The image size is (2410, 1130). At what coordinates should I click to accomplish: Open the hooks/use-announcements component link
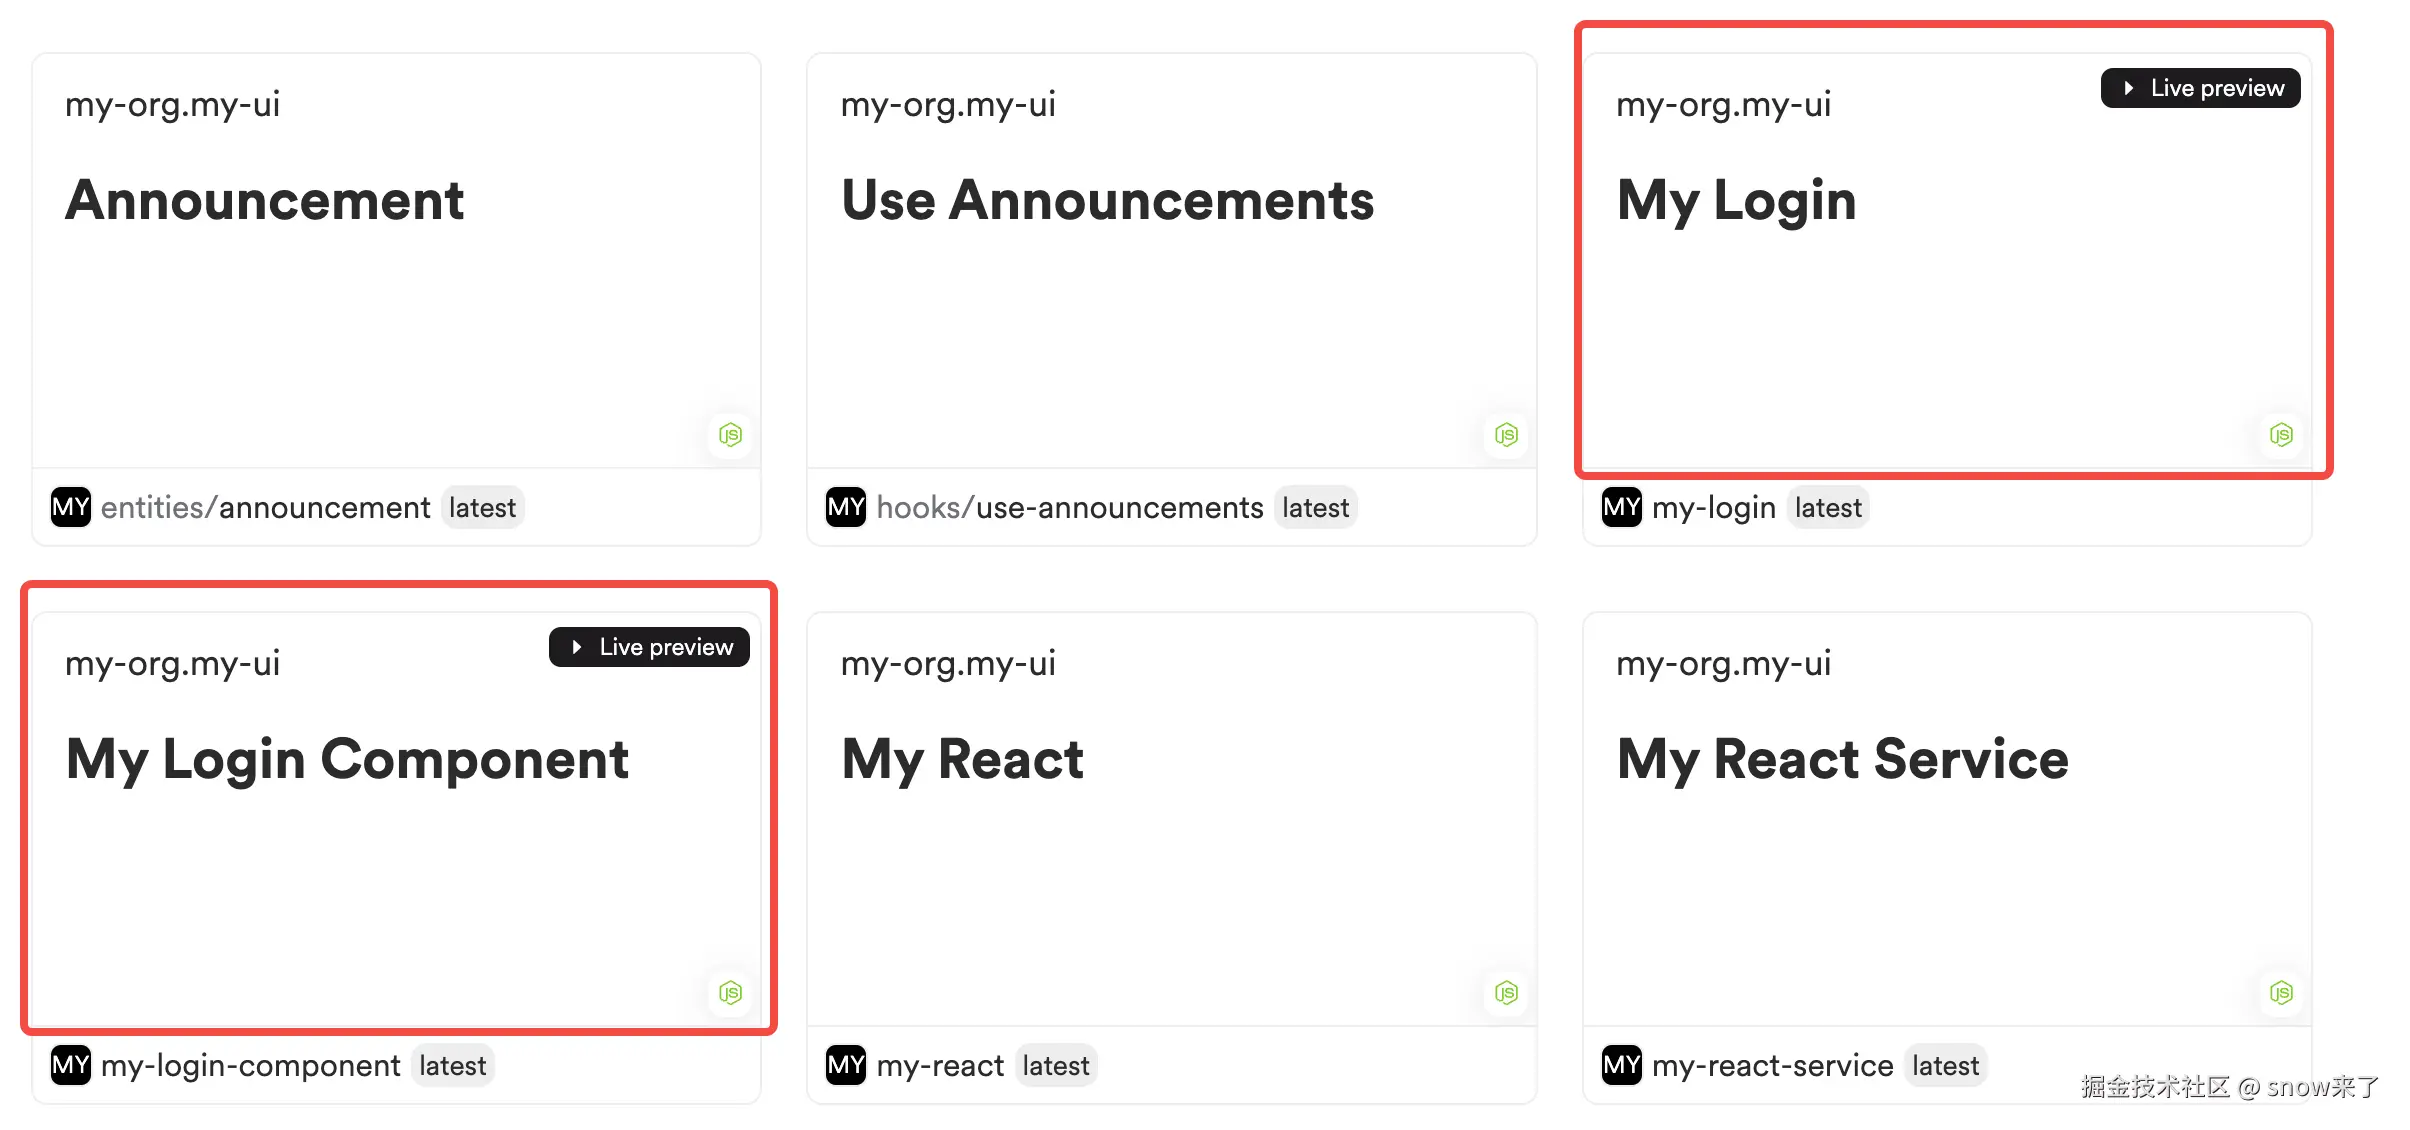1069,507
